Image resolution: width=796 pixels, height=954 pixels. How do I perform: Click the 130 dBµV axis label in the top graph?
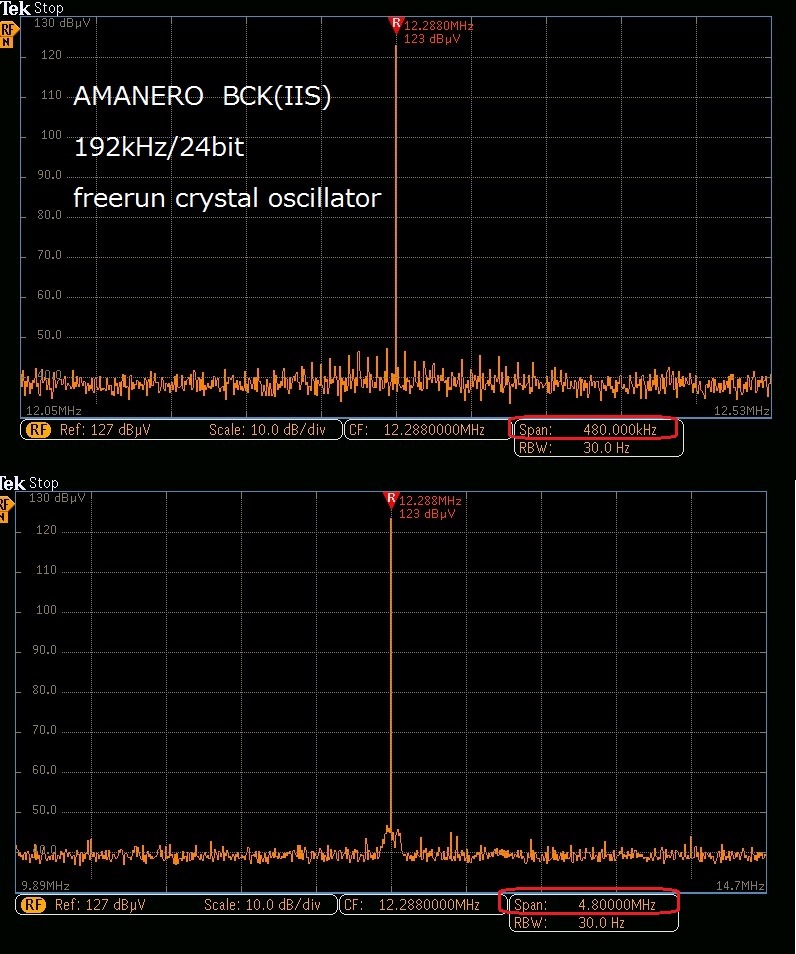point(62,23)
